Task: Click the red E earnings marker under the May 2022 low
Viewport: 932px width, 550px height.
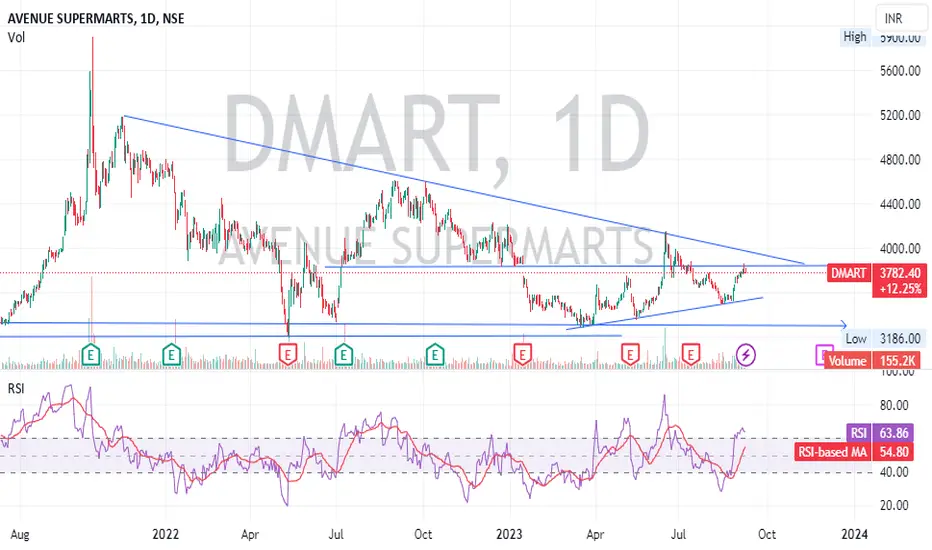Action: (x=288, y=356)
